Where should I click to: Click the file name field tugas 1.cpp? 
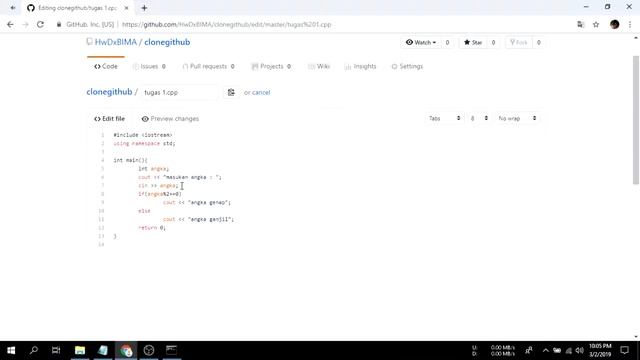pos(179,93)
